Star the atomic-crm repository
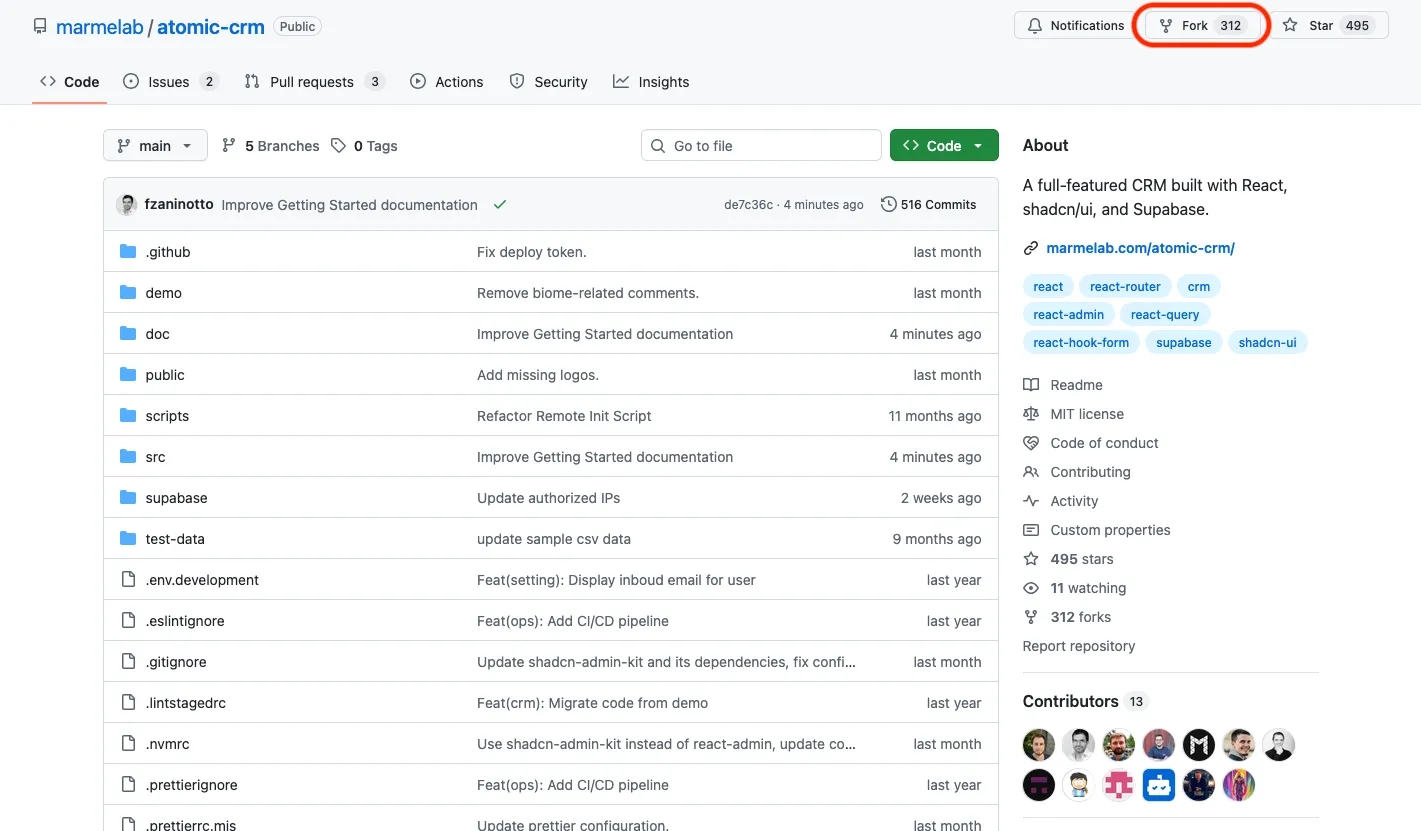Image resolution: width=1421 pixels, height=831 pixels. (x=1310, y=26)
